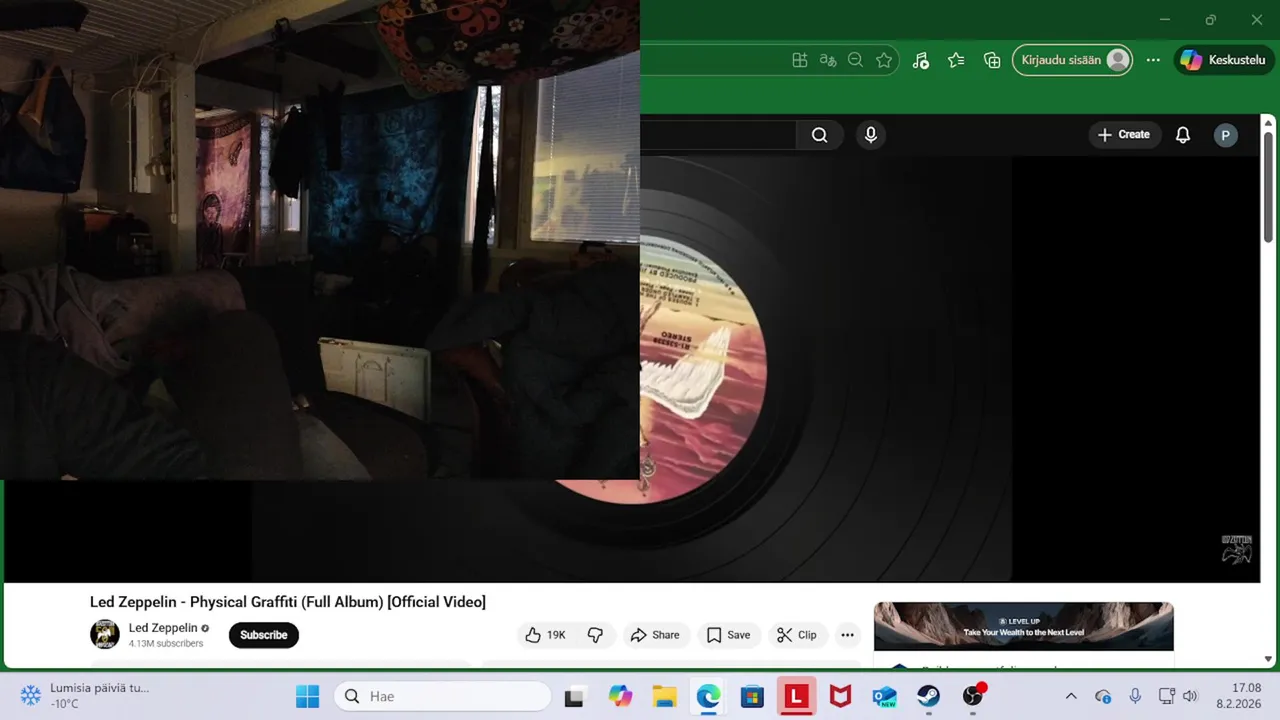Open File Explorer from taskbar

pyautogui.click(x=664, y=696)
